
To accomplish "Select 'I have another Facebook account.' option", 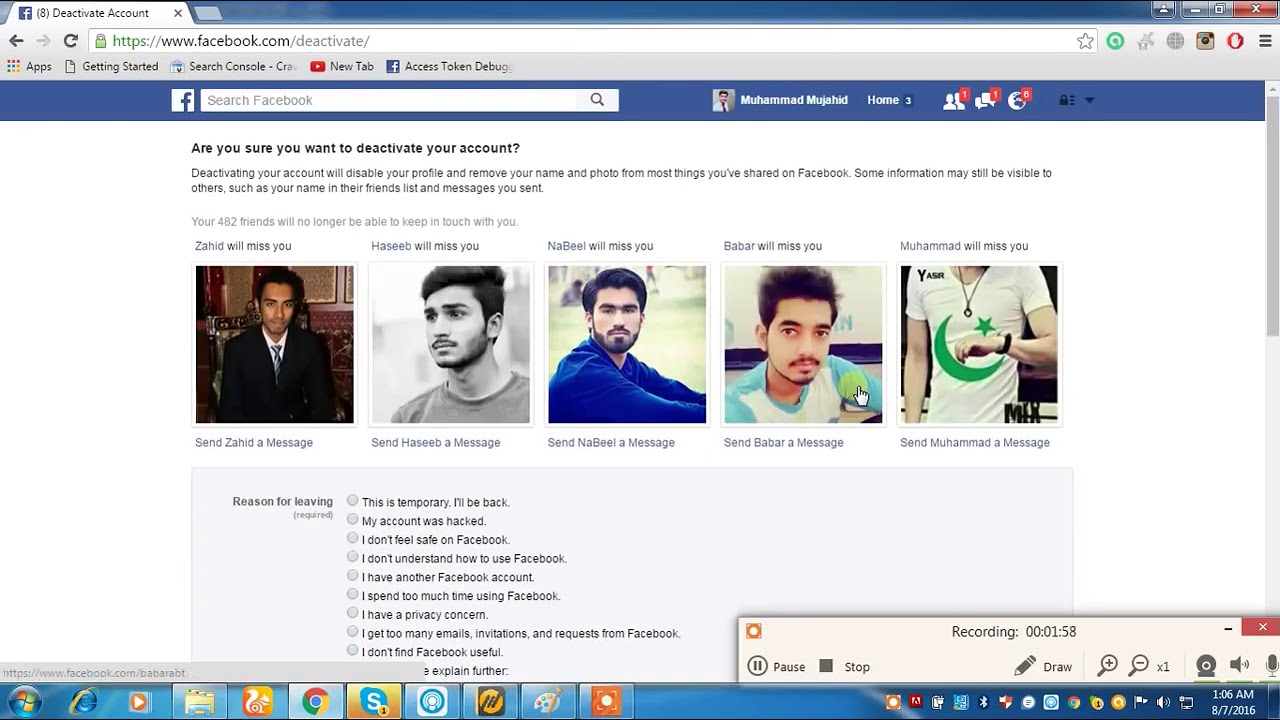I will [x=352, y=576].
